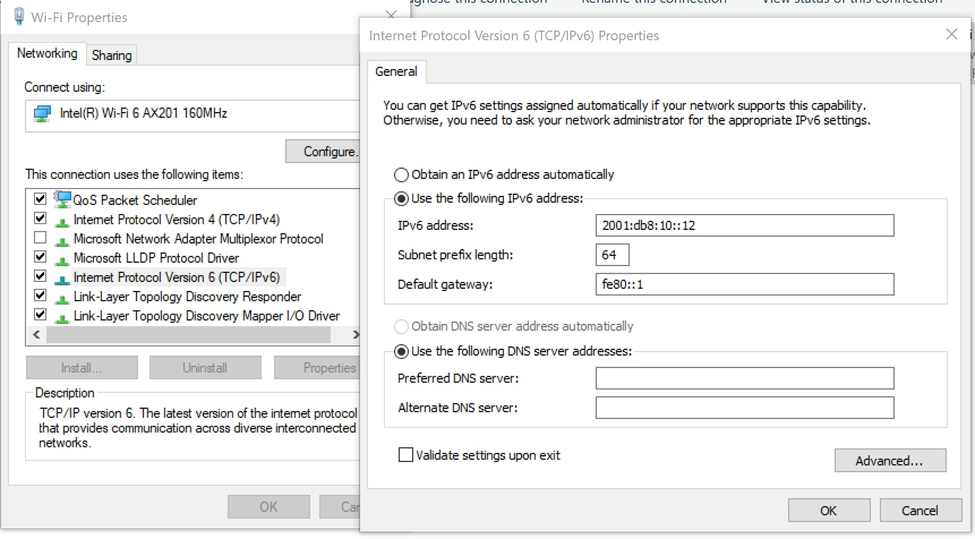Click the Preferred DNS server field
This screenshot has height=539, width=975.
744,378
